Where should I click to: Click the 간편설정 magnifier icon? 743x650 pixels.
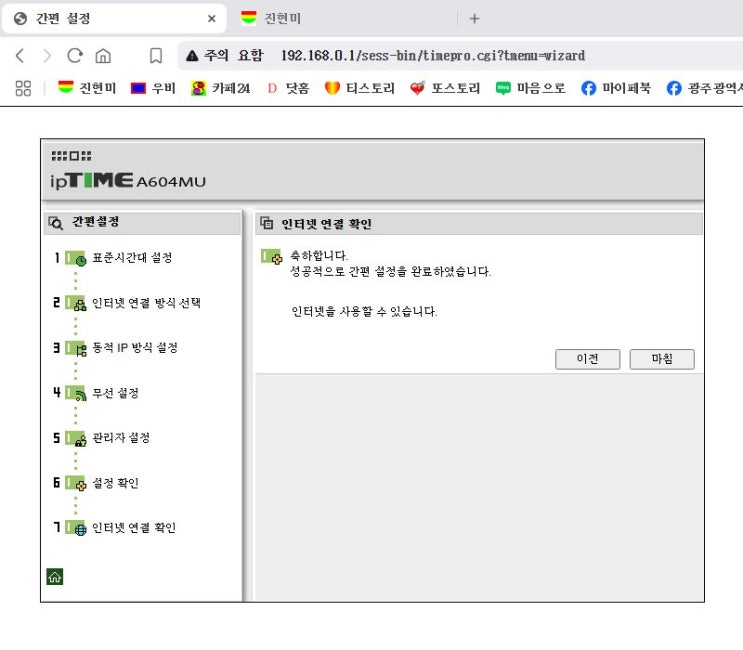tap(55, 223)
